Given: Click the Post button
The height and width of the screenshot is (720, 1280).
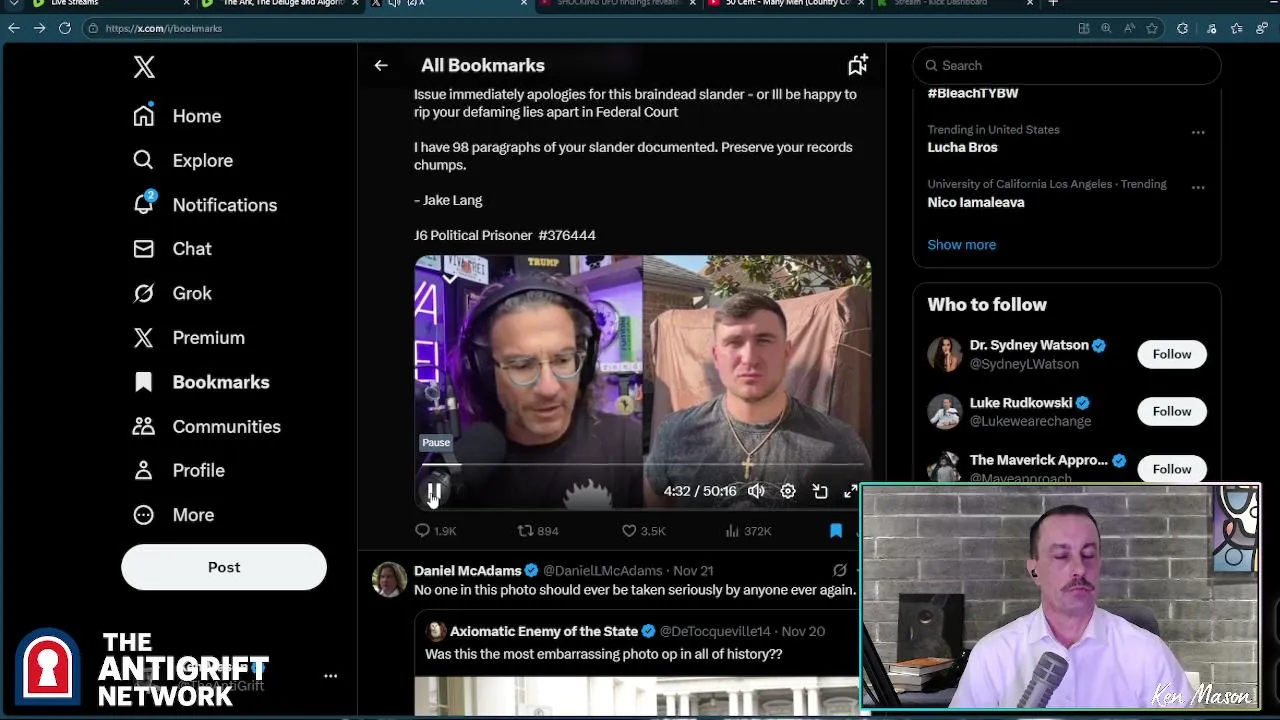Looking at the screenshot, I should 224,567.
